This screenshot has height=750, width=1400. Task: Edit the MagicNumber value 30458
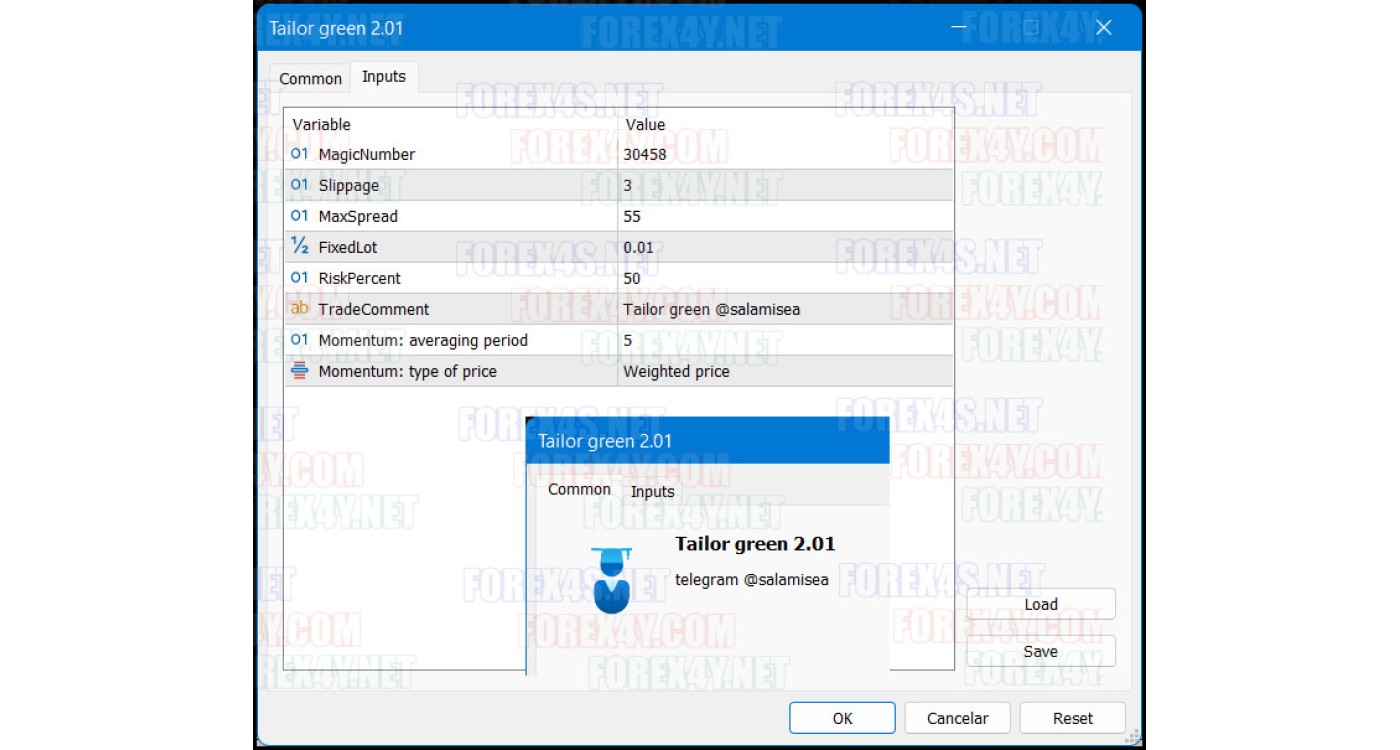point(785,154)
